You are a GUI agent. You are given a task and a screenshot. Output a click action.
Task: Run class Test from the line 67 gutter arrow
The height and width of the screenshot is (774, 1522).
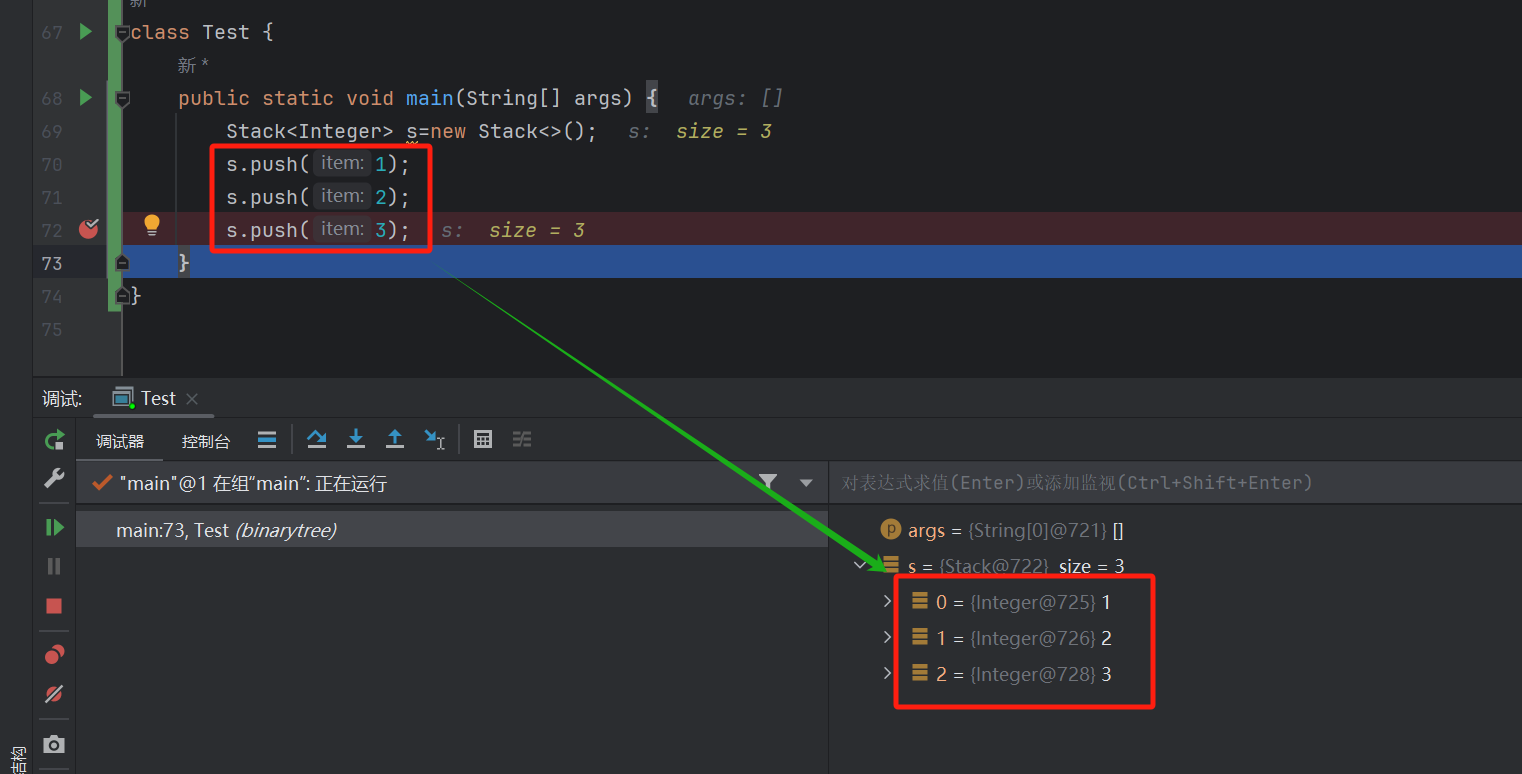[x=86, y=32]
